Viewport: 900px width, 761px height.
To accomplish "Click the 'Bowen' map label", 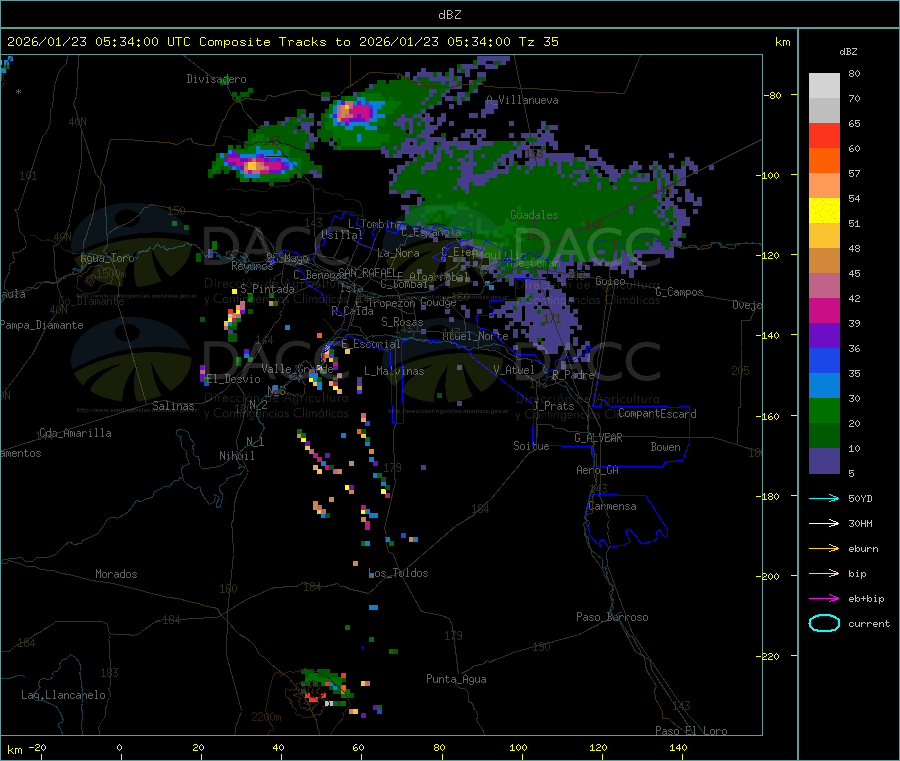I will 665,447.
